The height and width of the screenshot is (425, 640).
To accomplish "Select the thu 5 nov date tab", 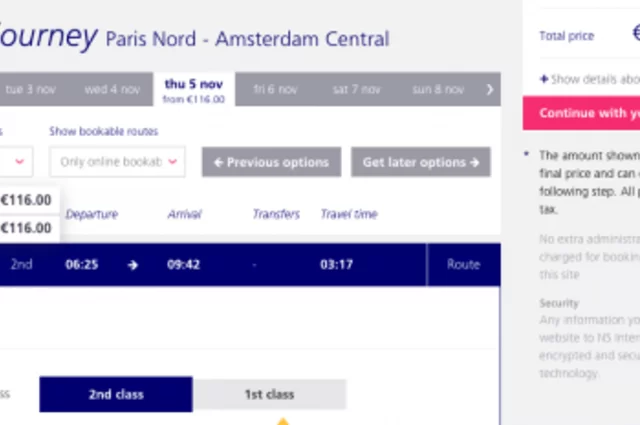I will [194, 90].
